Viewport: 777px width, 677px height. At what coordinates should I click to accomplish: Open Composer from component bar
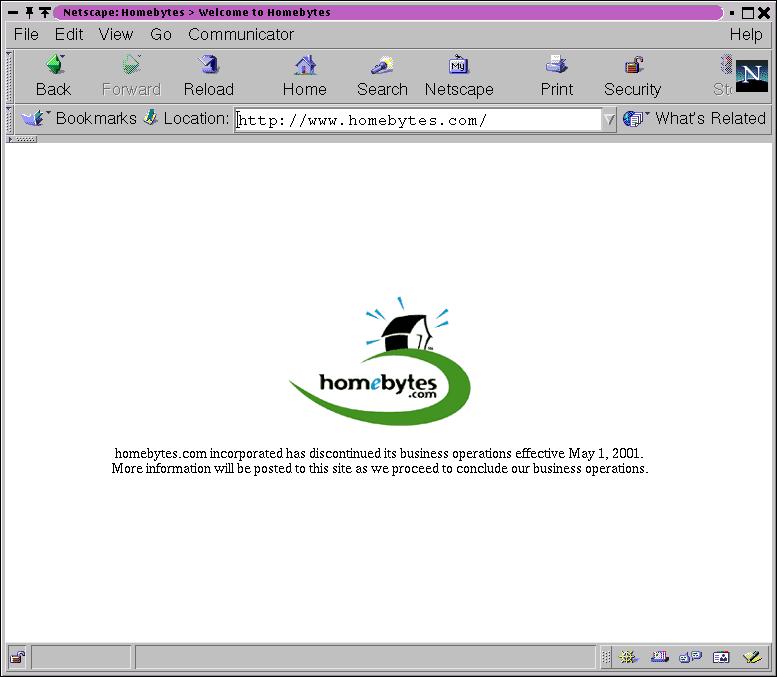tap(752, 657)
